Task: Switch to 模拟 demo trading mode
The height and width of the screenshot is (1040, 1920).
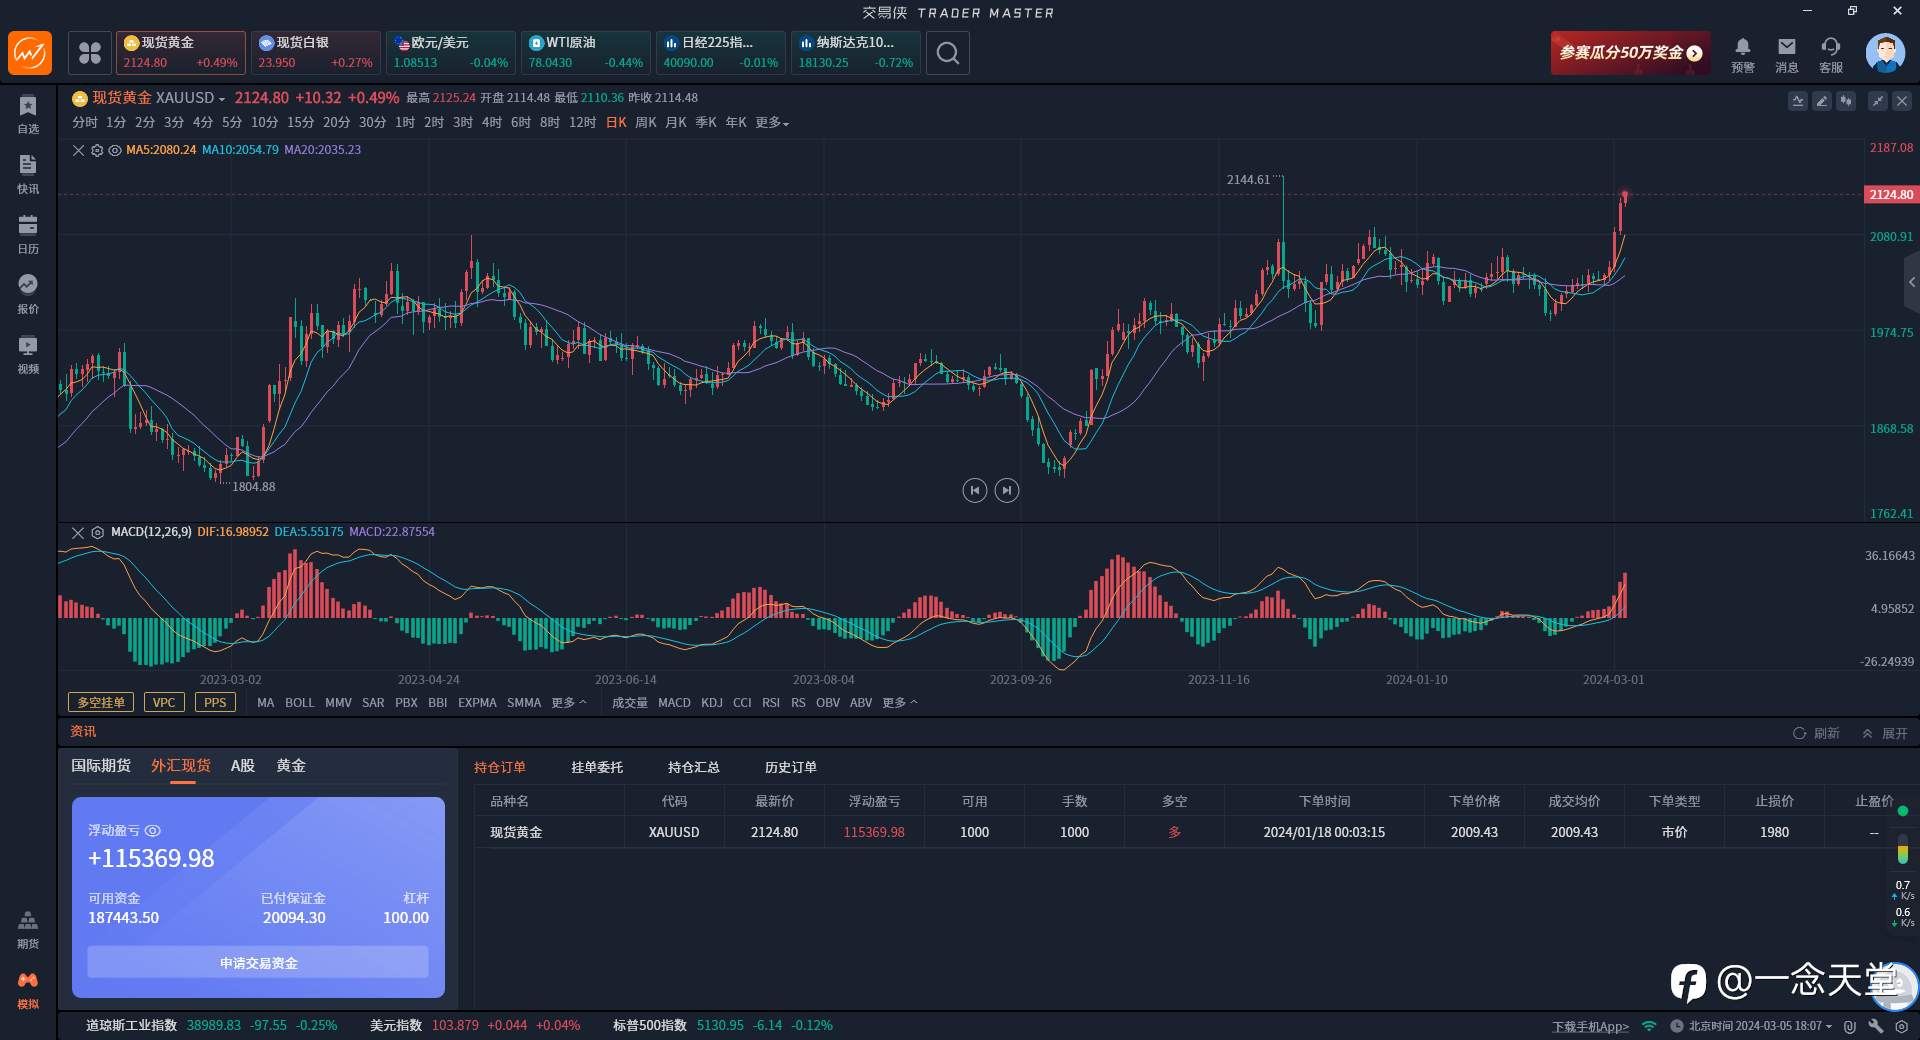Action: pyautogui.click(x=28, y=989)
